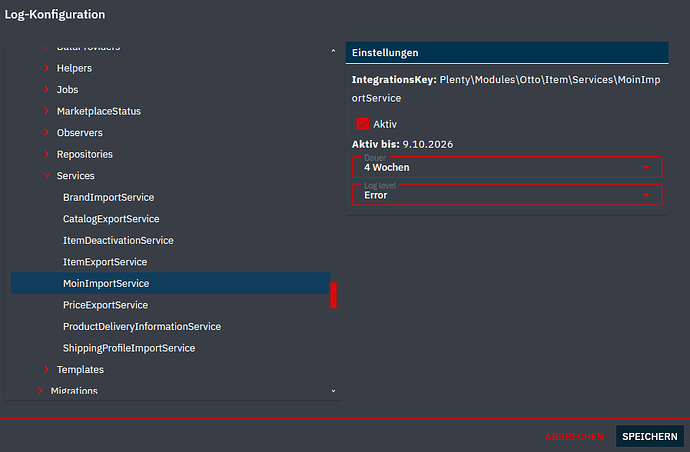Expand the Helpers tree node
The height and width of the screenshot is (452, 690).
[x=46, y=68]
